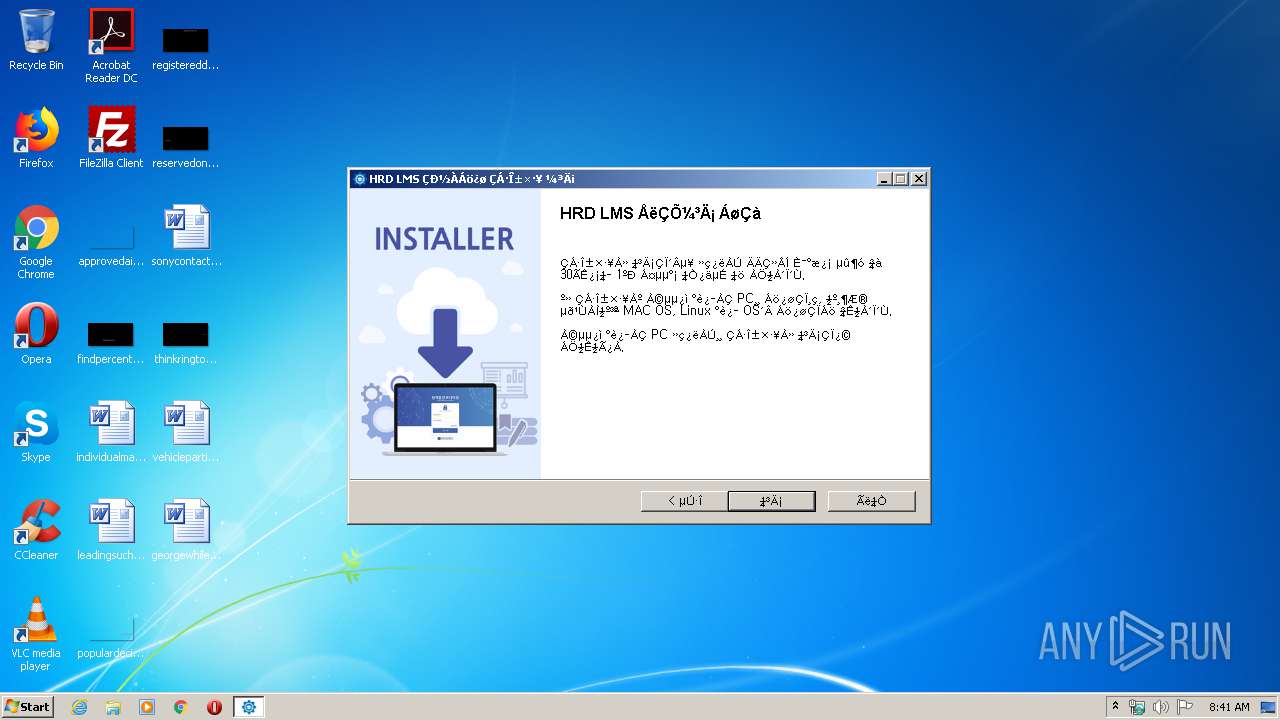Select the thinkringto... desktop file
1280x720 pixels.
[x=185, y=341]
